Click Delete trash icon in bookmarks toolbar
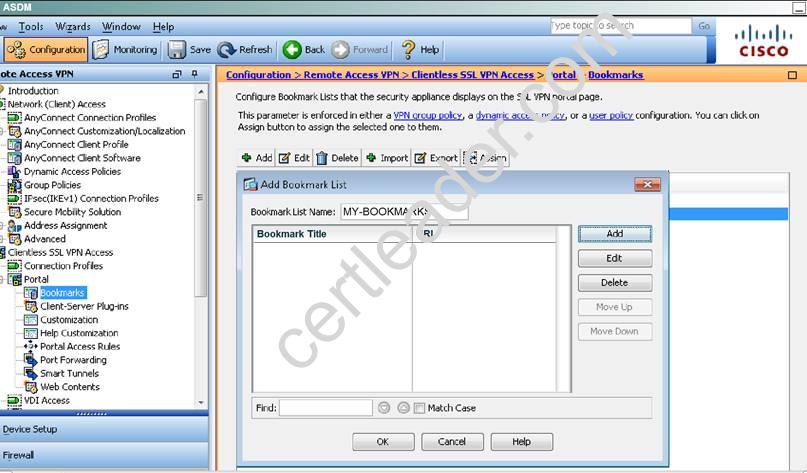 coord(322,158)
